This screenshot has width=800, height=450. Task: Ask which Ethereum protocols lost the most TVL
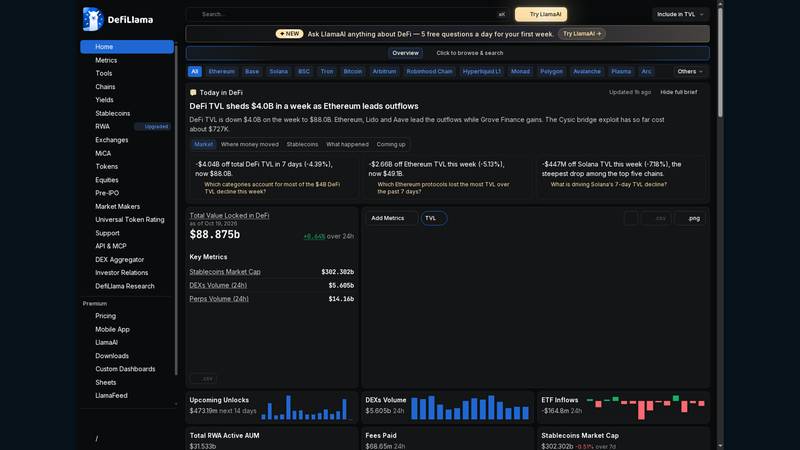pos(443,188)
